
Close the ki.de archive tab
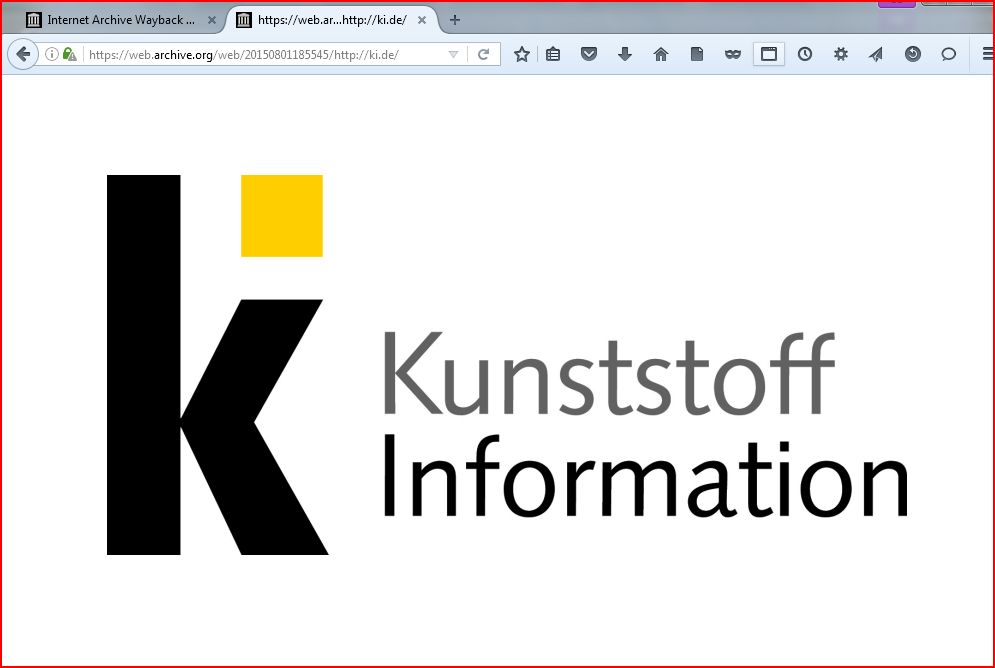point(421,20)
